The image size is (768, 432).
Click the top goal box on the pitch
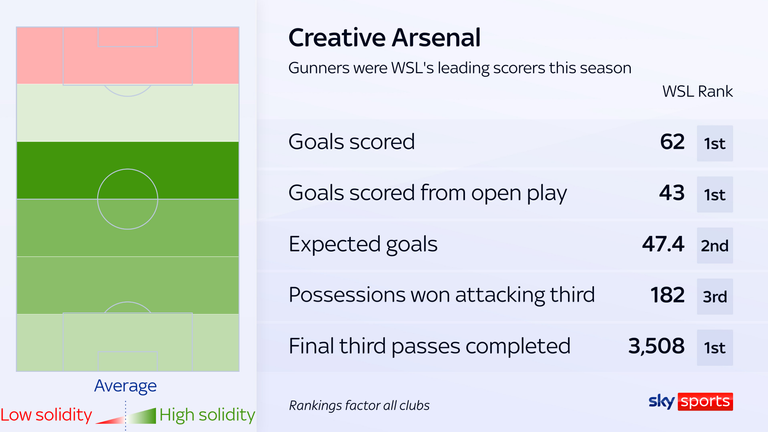point(128,37)
